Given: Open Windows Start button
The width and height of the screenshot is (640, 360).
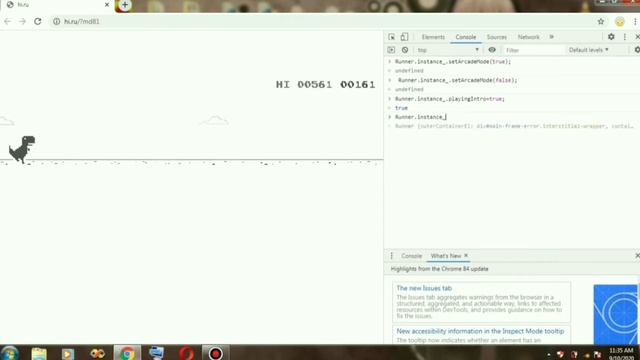Looking at the screenshot, I should (x=10, y=353).
